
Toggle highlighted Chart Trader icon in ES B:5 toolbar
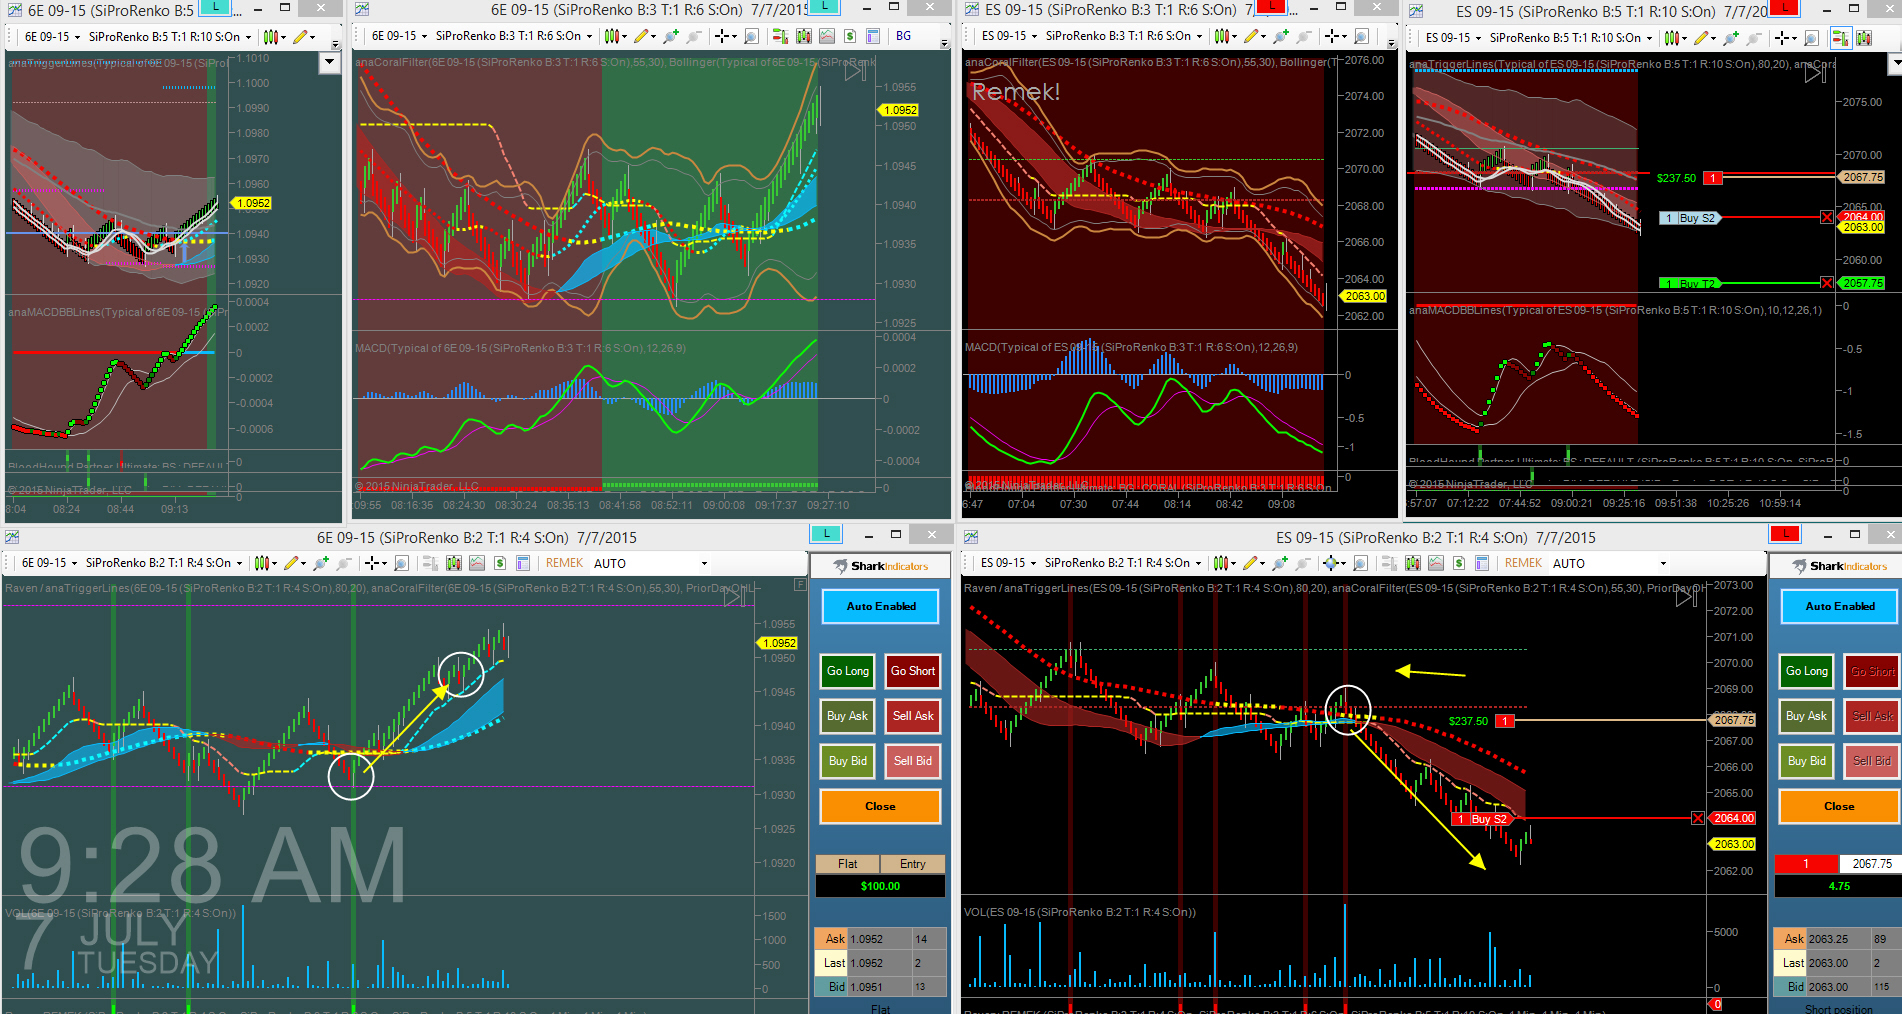pos(1840,38)
